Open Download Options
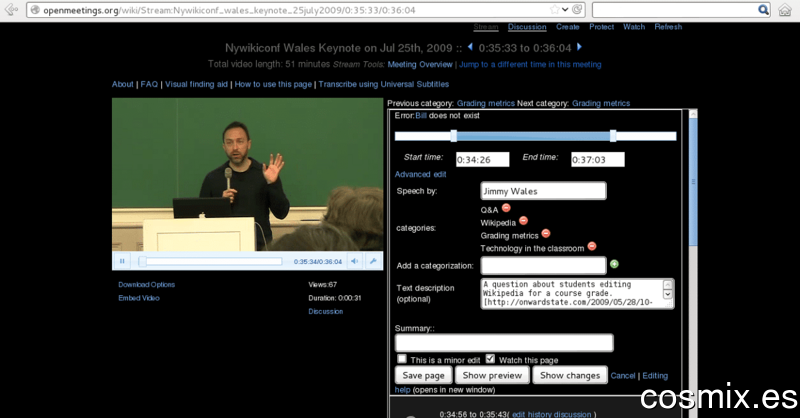 [146, 284]
